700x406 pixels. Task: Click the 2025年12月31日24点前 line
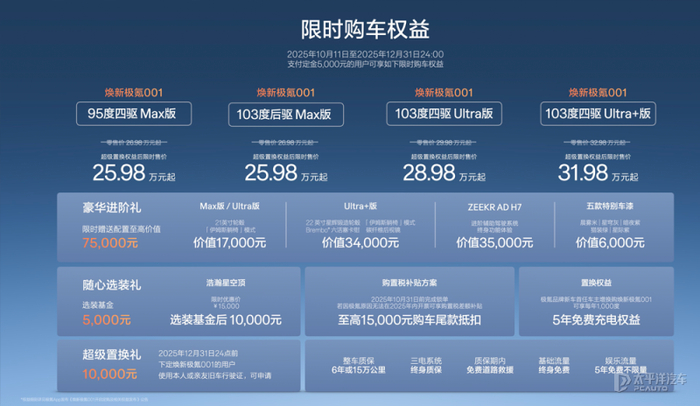coord(198,353)
